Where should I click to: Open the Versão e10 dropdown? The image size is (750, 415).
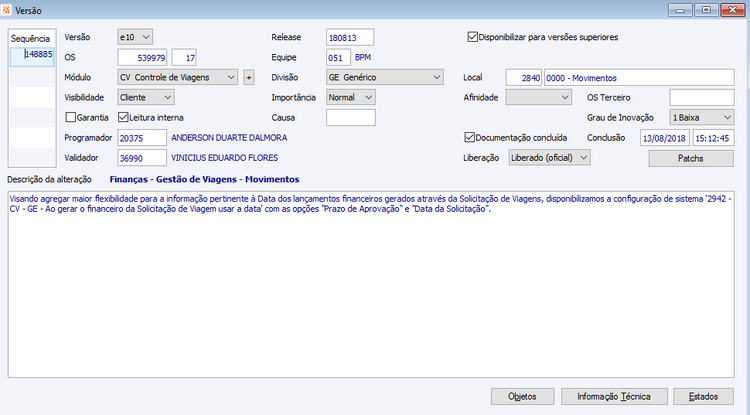pyautogui.click(x=135, y=37)
